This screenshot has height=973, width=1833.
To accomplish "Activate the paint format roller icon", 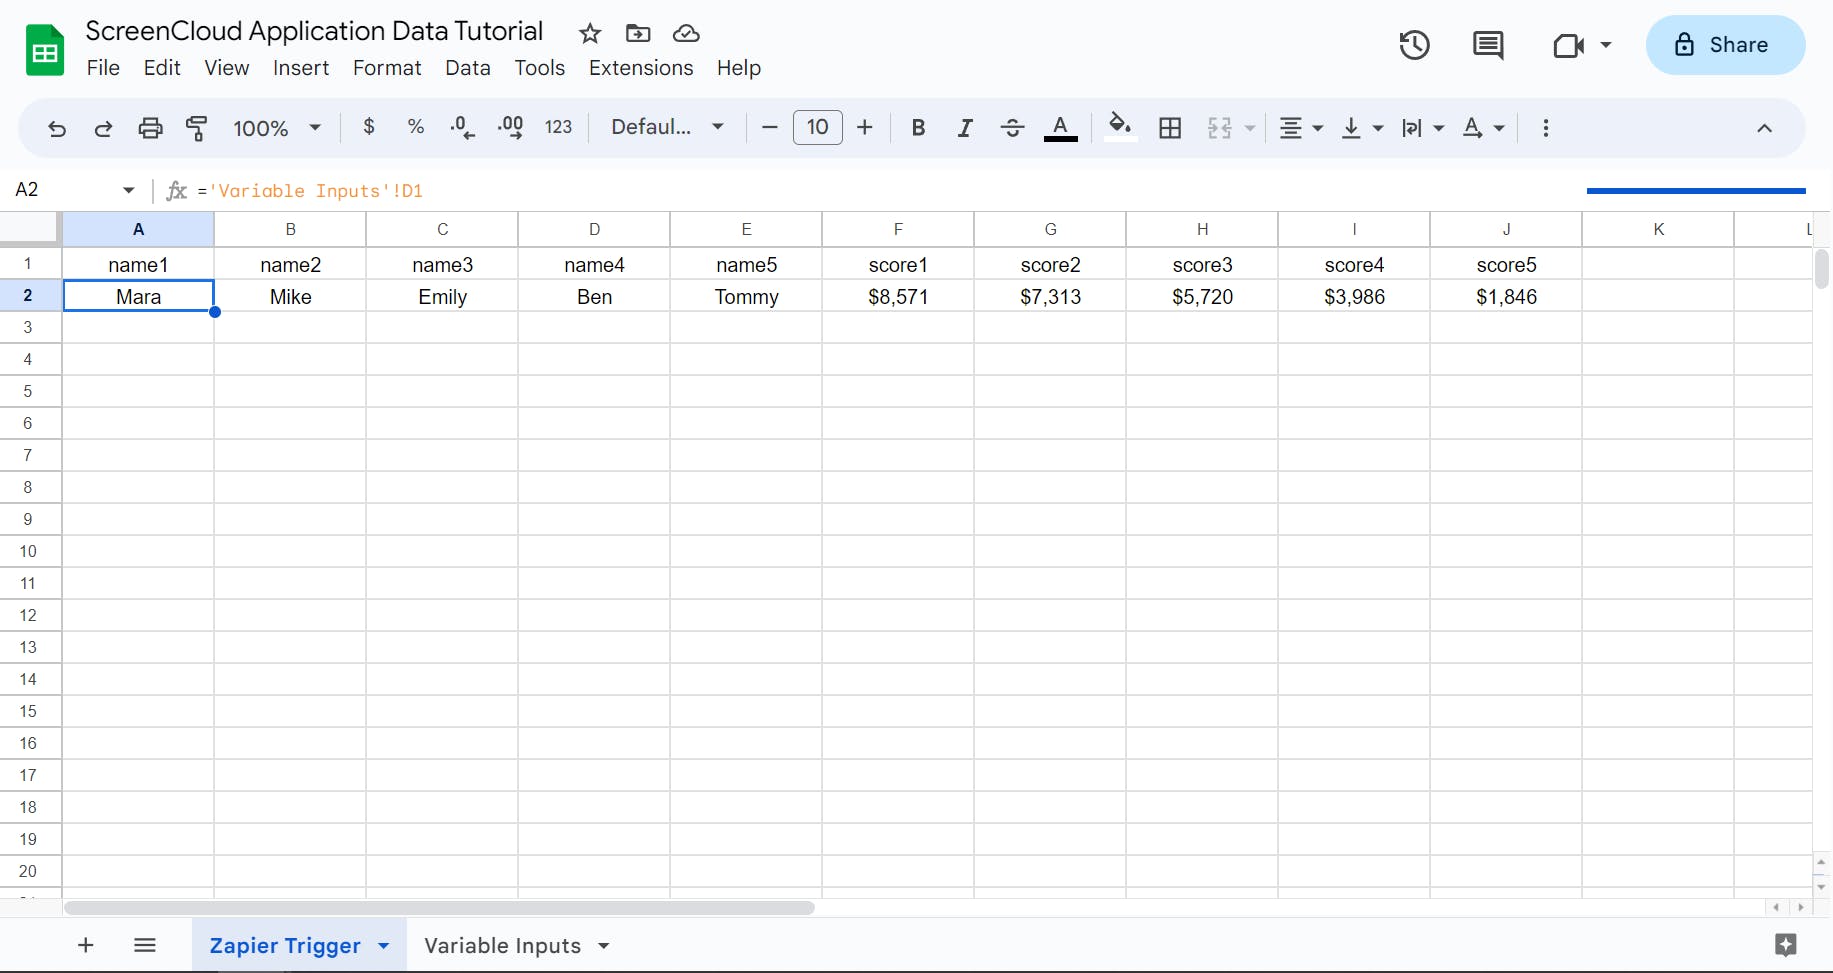I will click(197, 128).
